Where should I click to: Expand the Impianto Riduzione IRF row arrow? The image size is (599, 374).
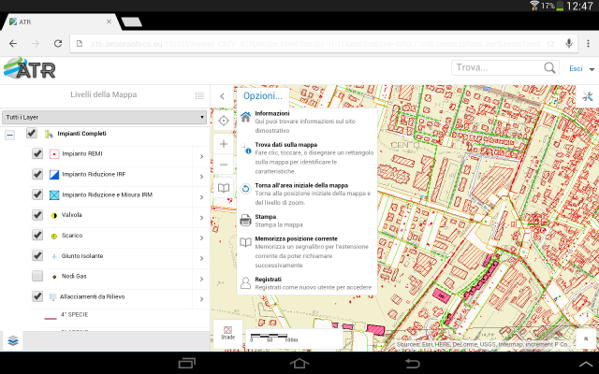[201, 176]
